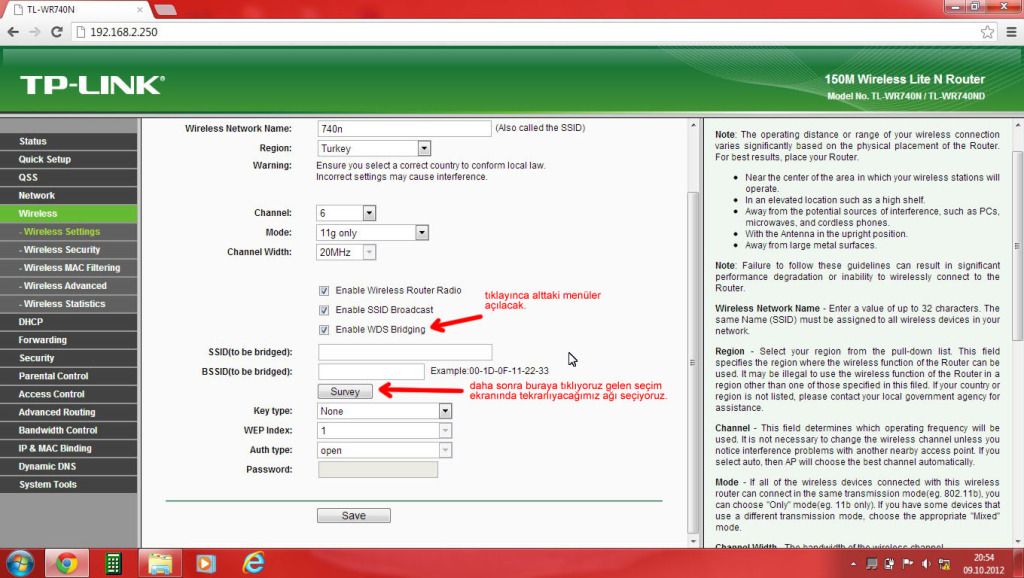
Task: Open the Chrome menu with the three-line icon
Action: pos(1011,32)
